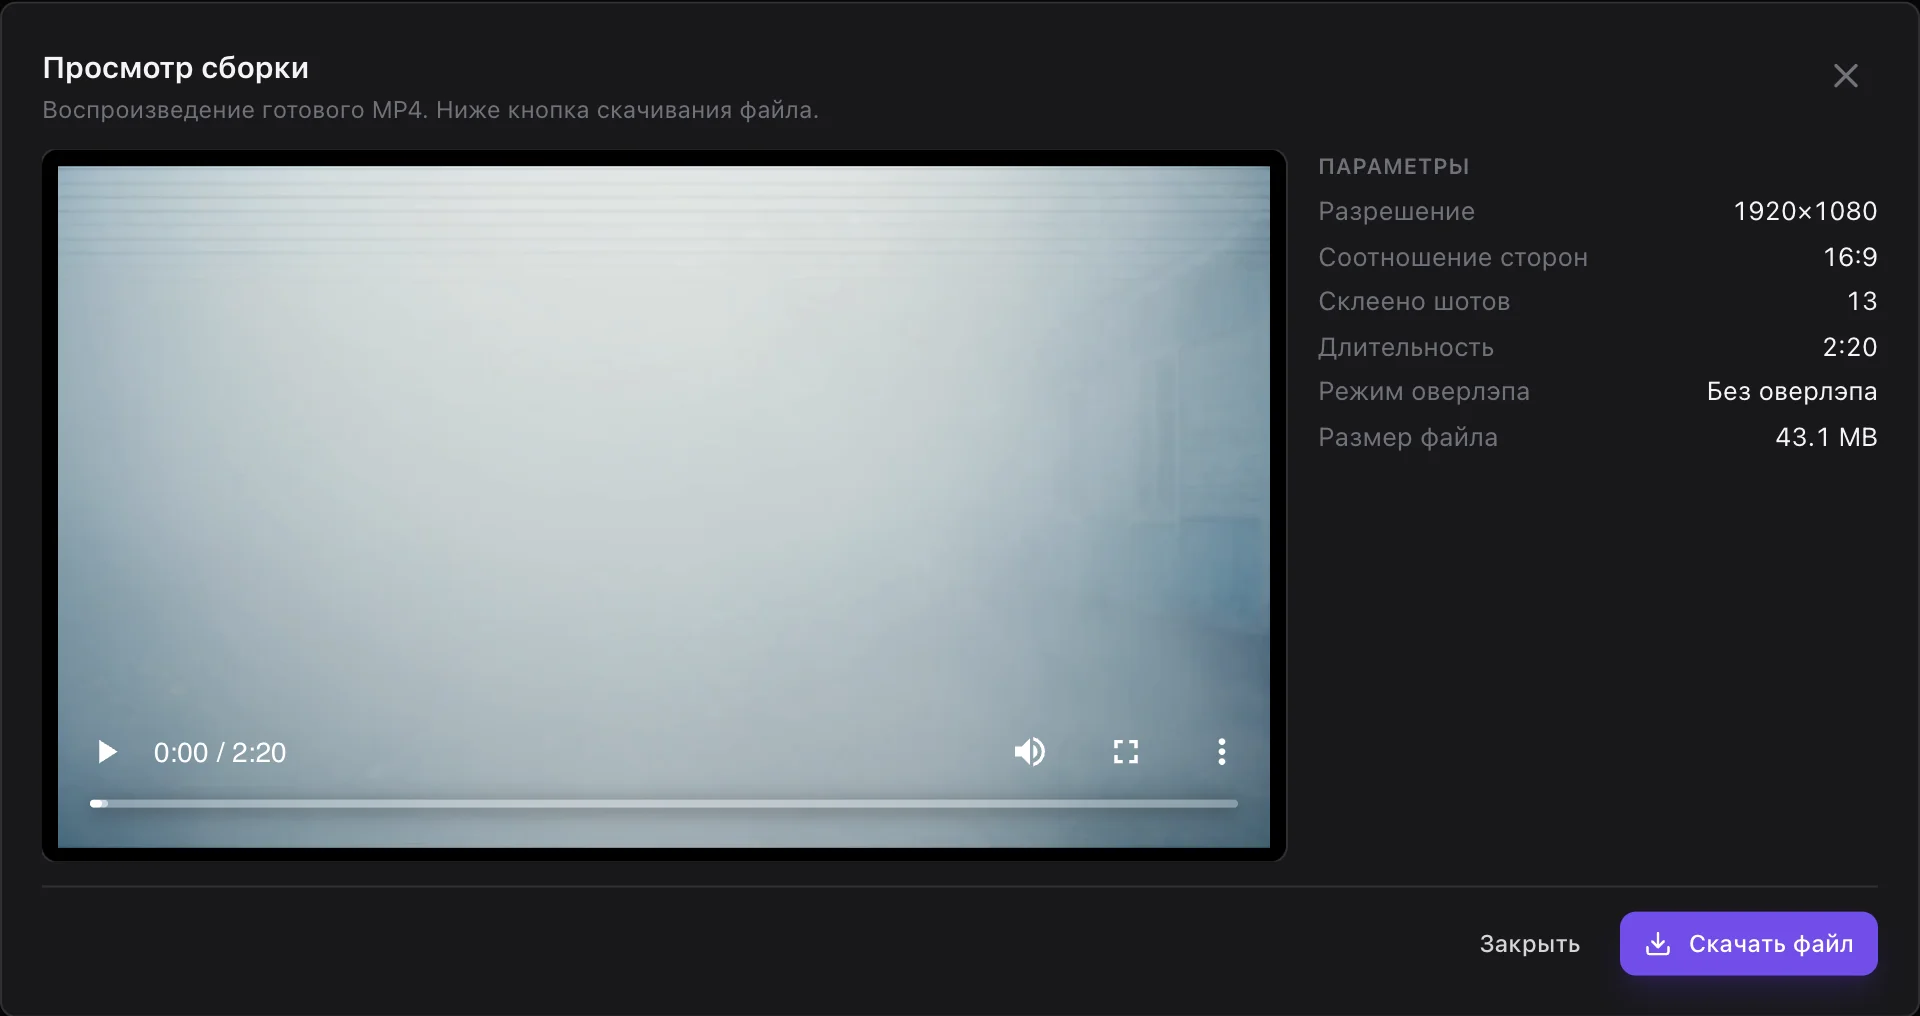This screenshot has width=1920, height=1016.
Task: Click the Размер файла label
Action: tap(1408, 437)
